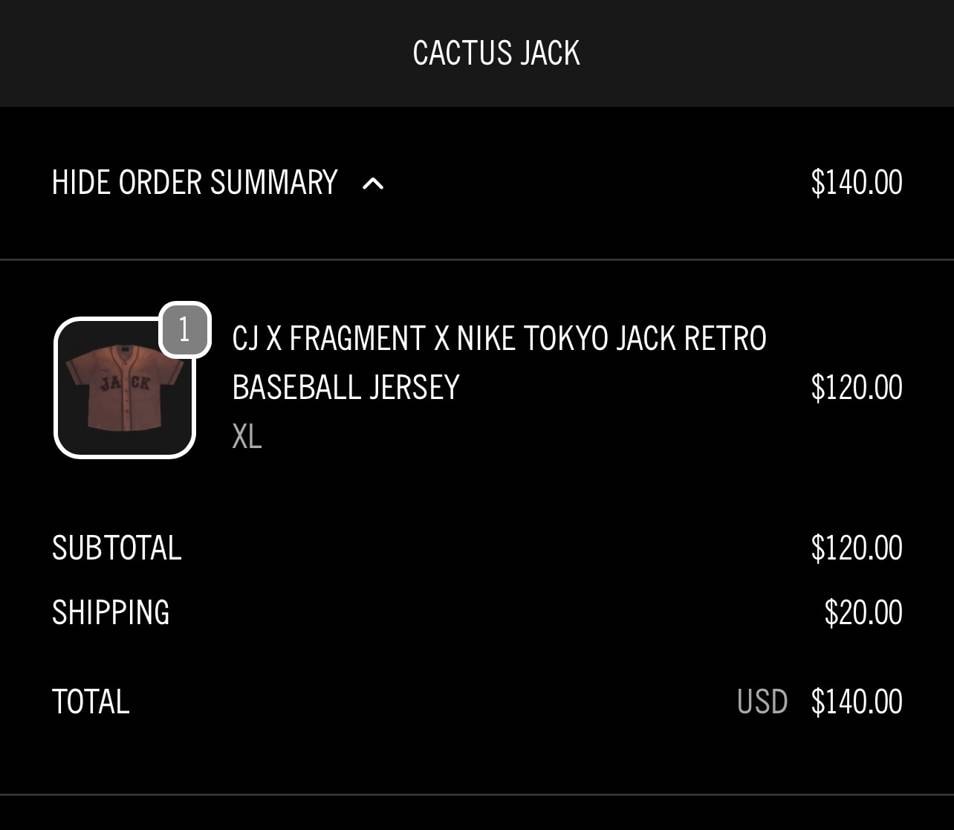Open the Cactus Jack store title
The height and width of the screenshot is (830, 954).
click(496, 53)
